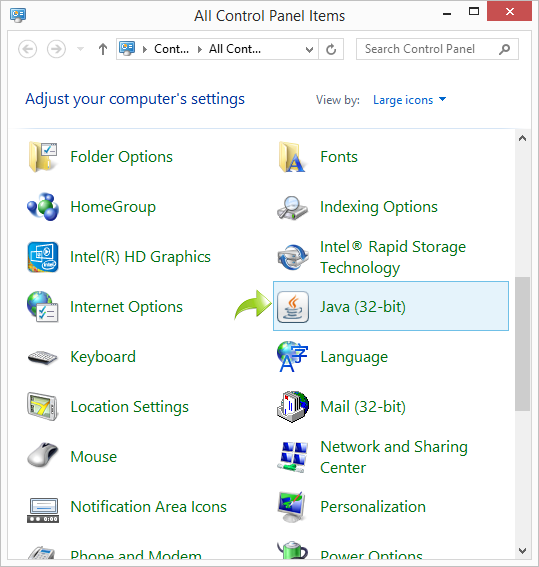Open Java (32-bit) text link
The height and width of the screenshot is (567, 539).
(363, 307)
